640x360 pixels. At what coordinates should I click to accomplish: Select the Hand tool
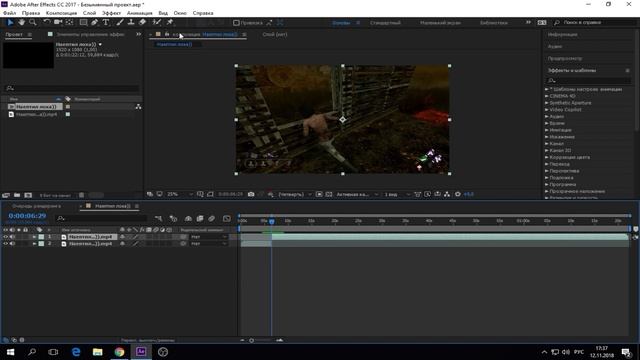click(x=22, y=22)
